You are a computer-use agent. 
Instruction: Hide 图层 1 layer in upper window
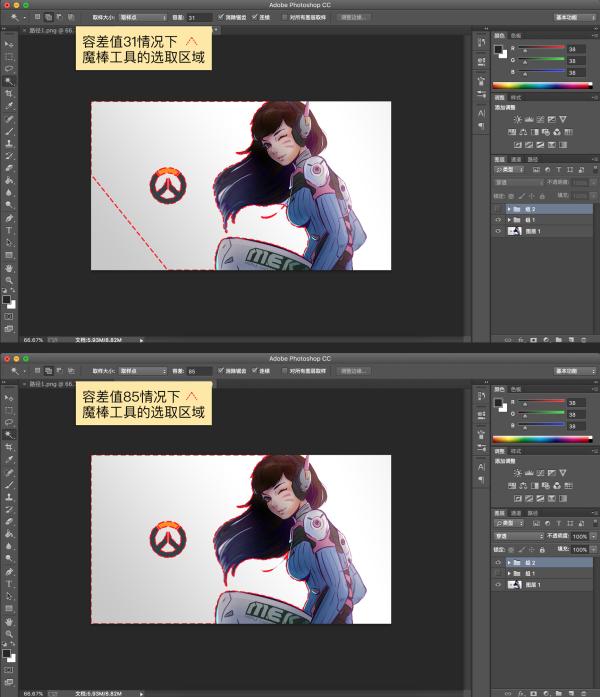pos(498,231)
